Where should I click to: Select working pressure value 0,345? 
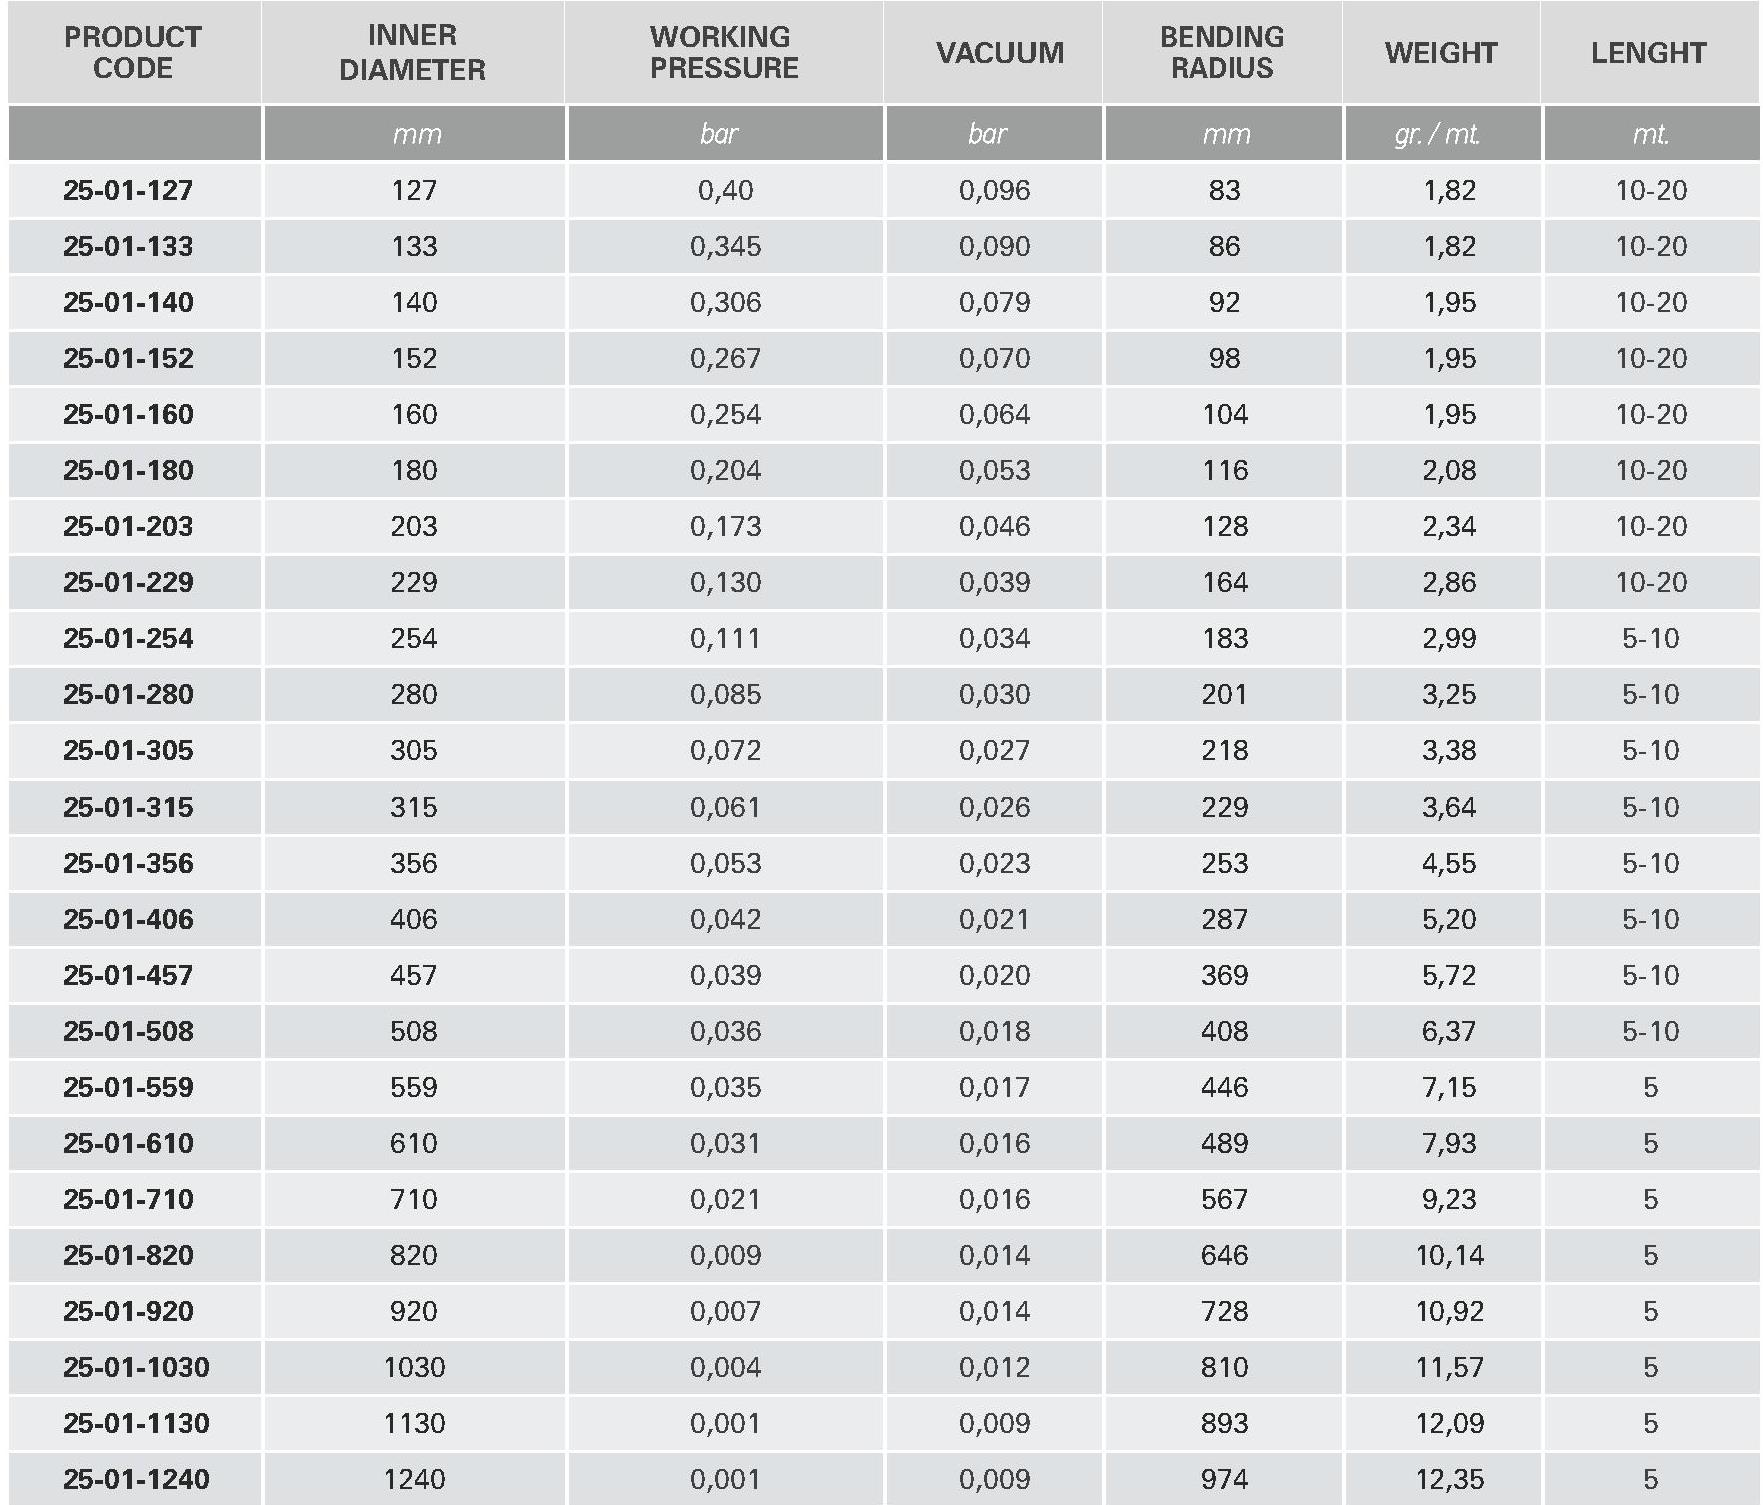tap(725, 246)
